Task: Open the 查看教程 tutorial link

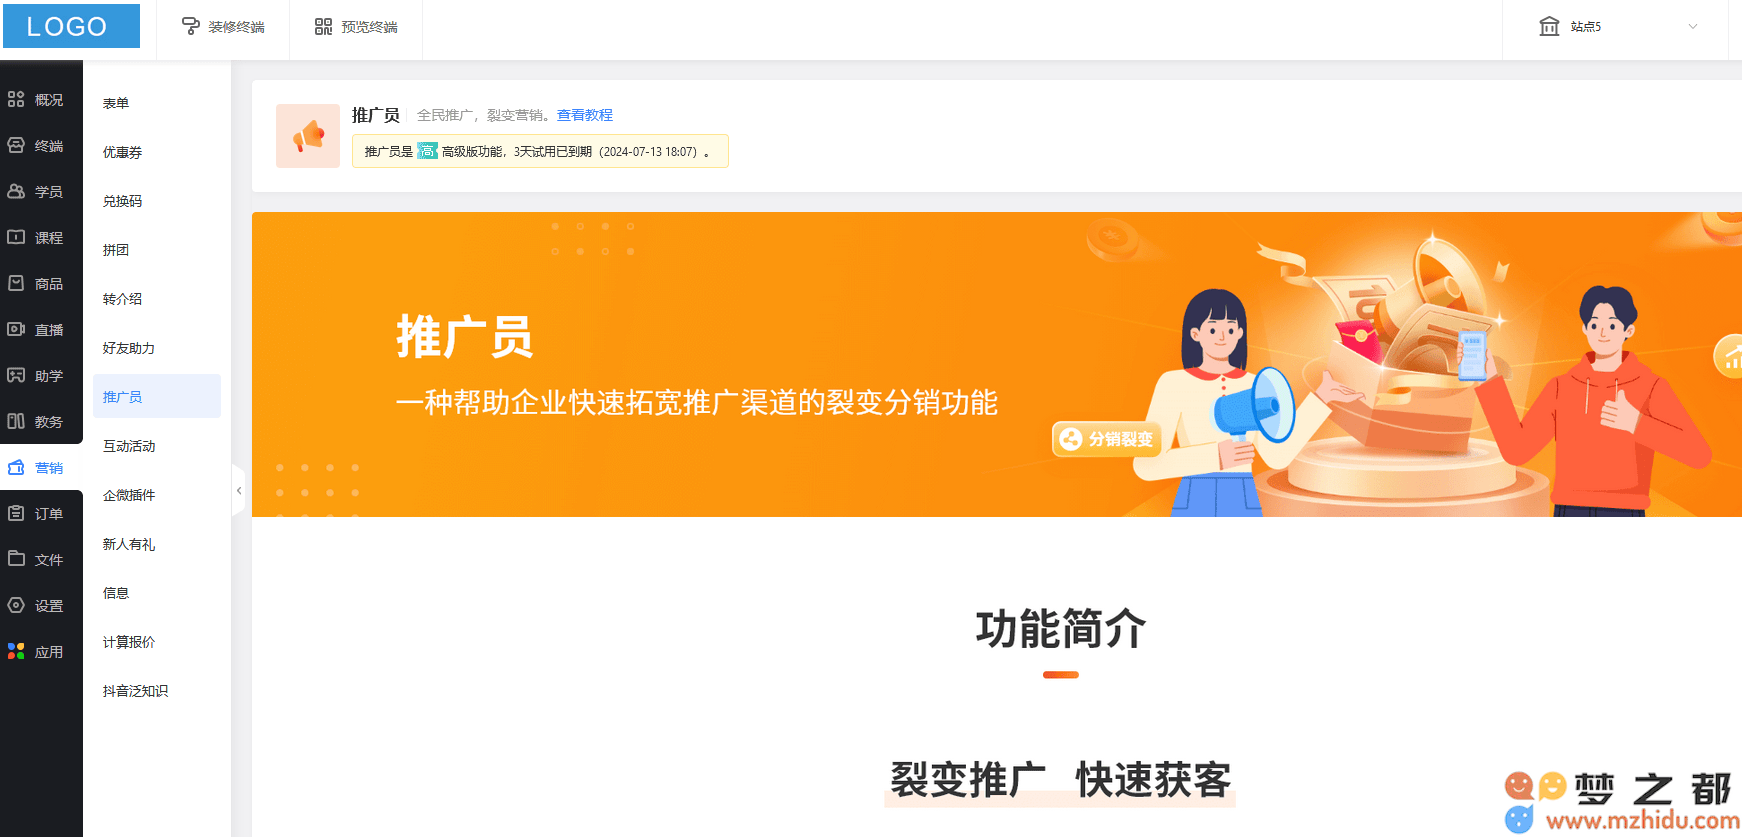Action: pos(585,115)
